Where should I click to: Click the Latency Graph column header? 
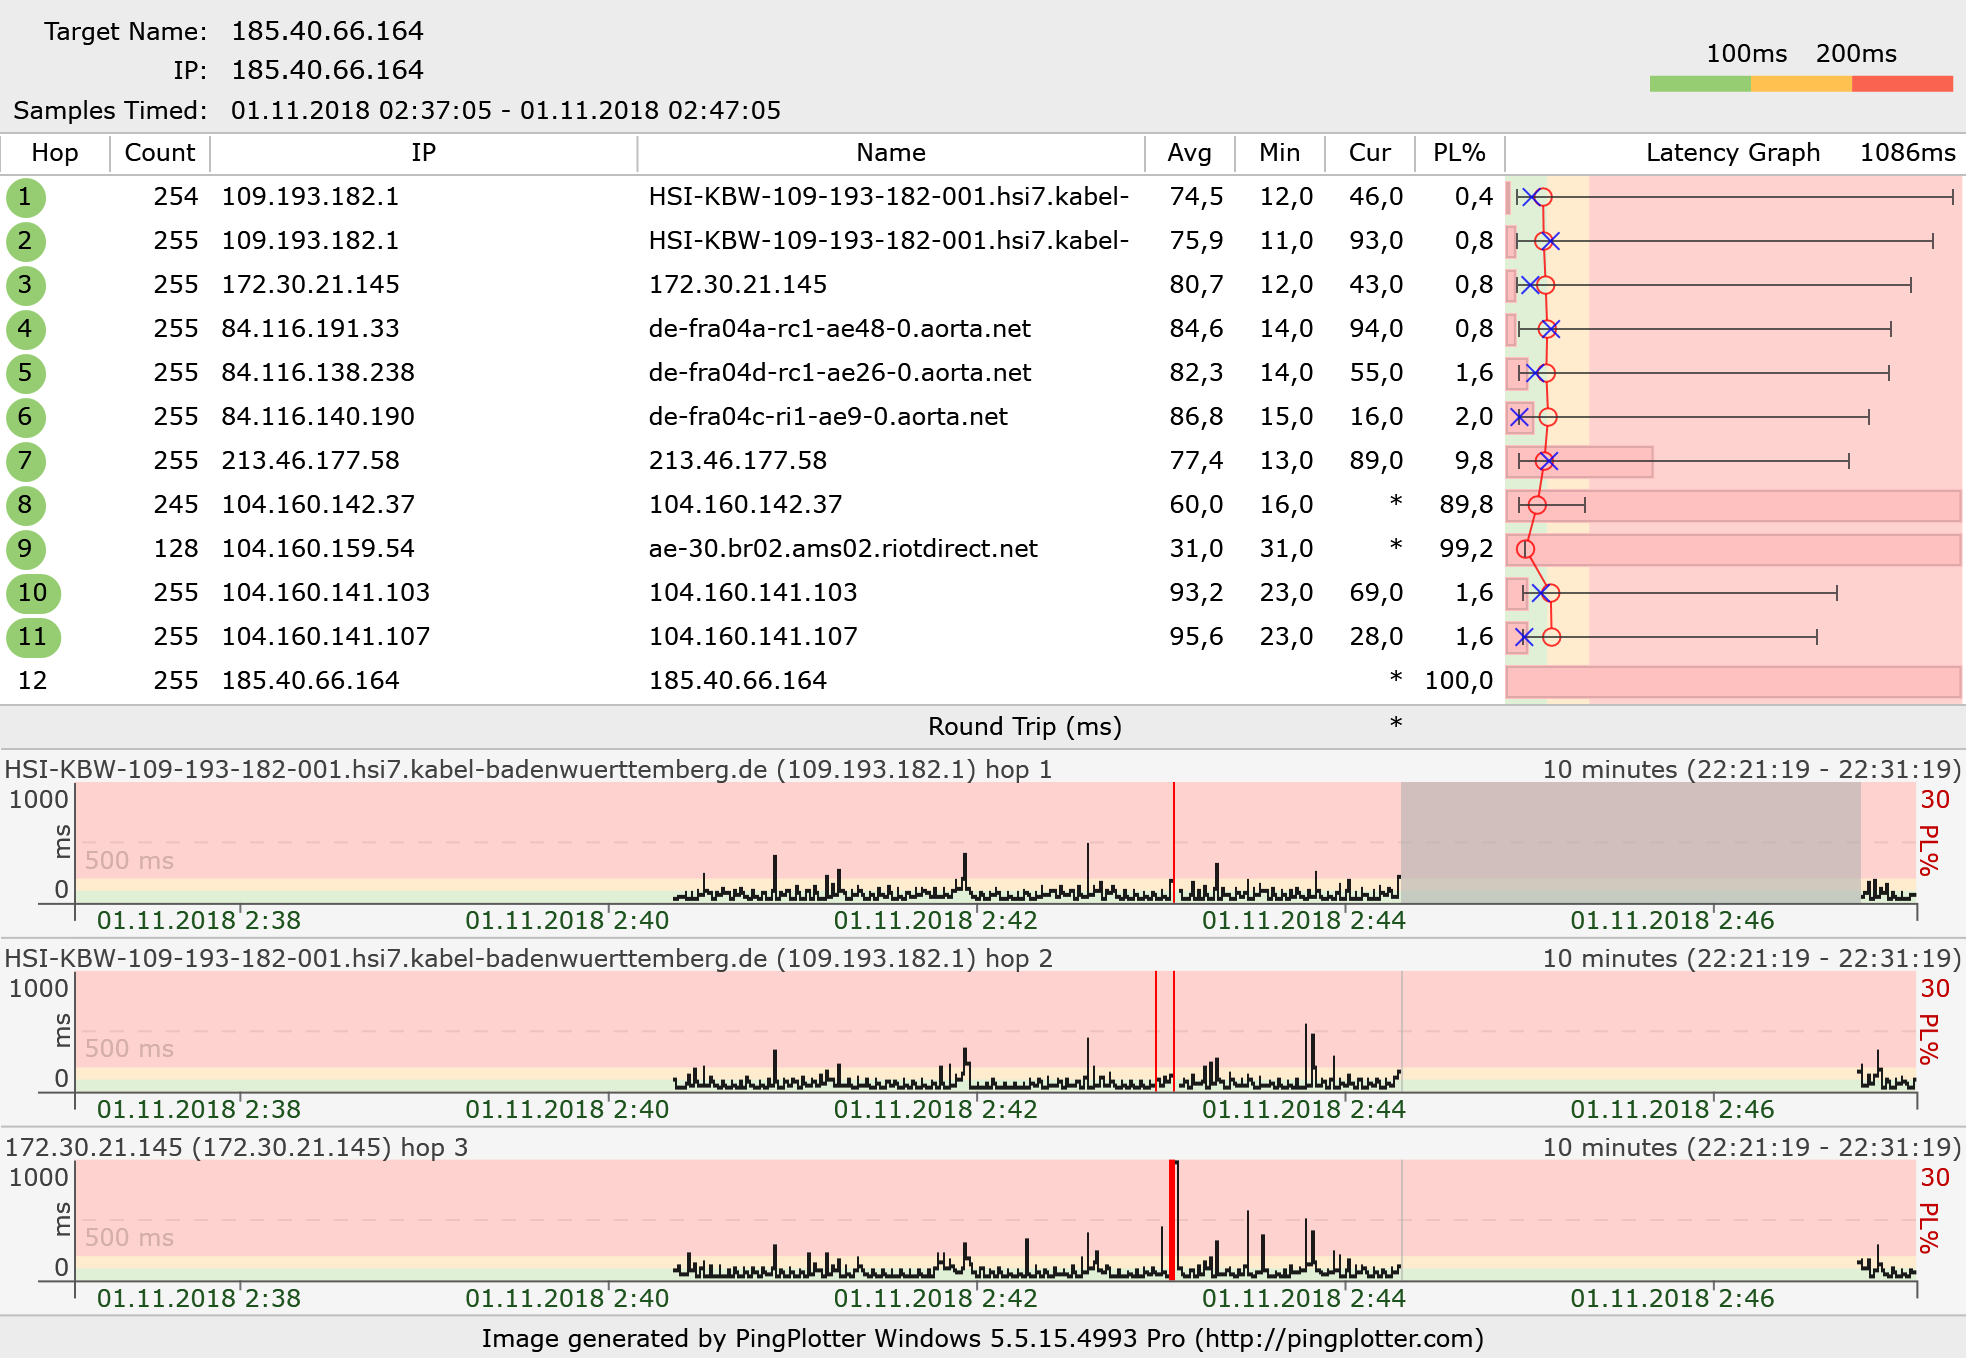tap(1733, 153)
